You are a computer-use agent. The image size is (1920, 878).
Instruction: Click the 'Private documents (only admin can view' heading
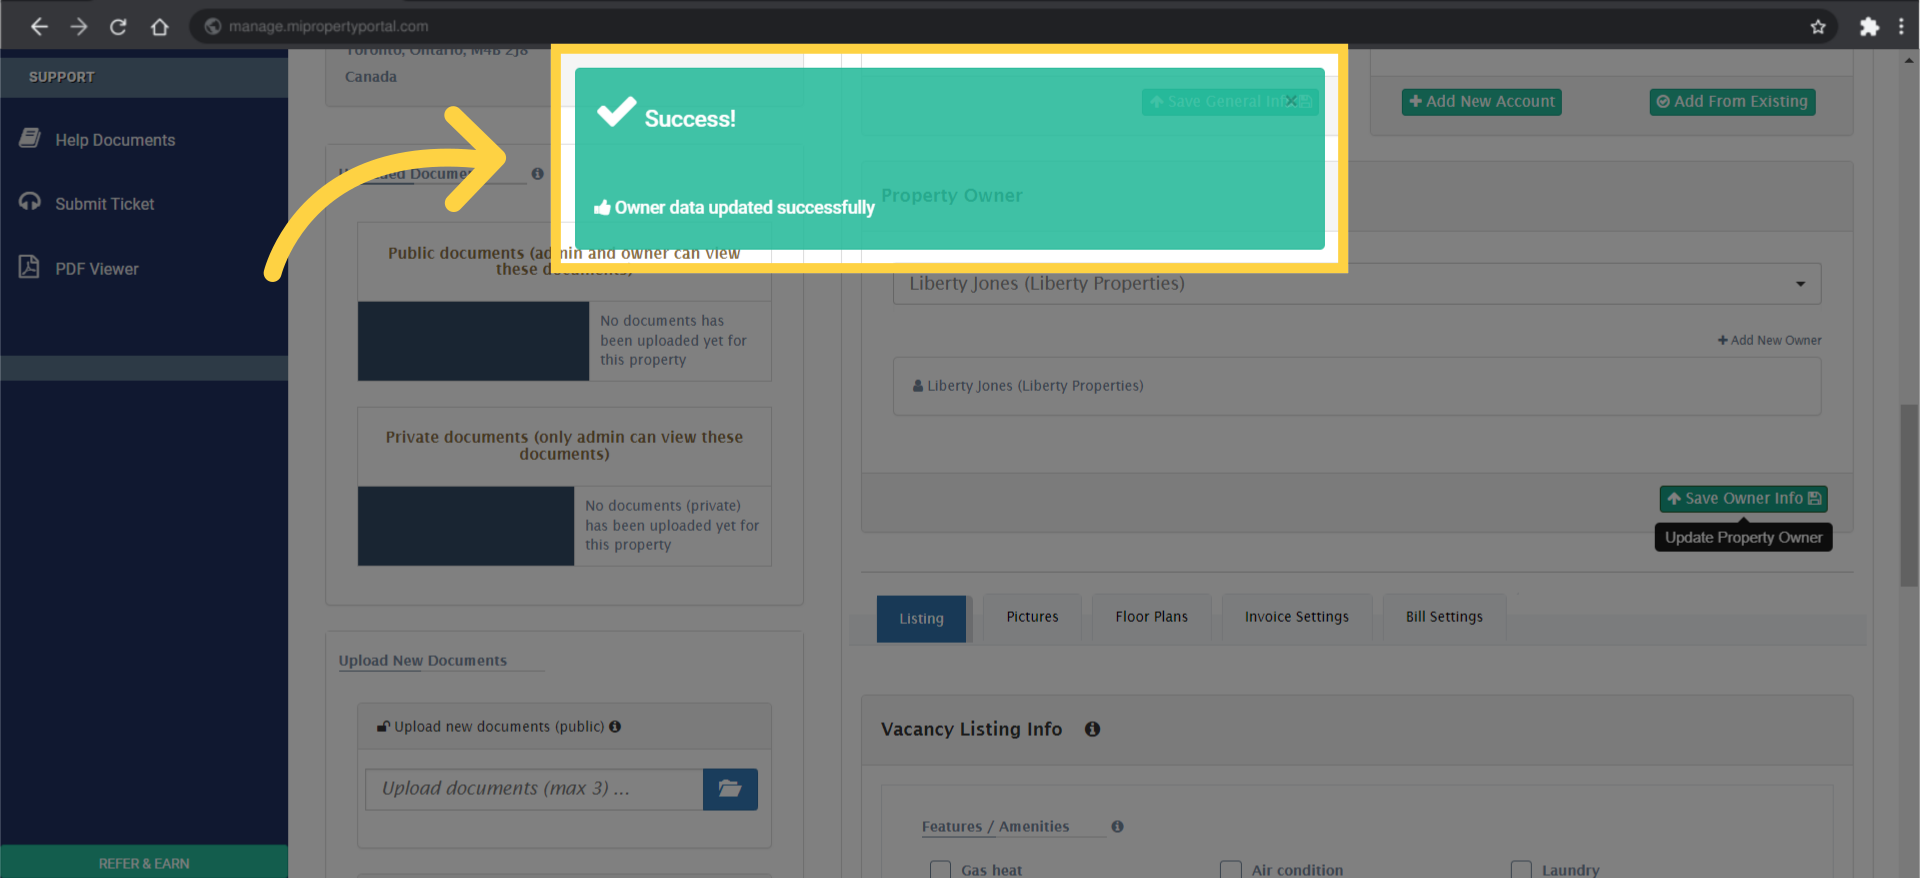click(564, 446)
